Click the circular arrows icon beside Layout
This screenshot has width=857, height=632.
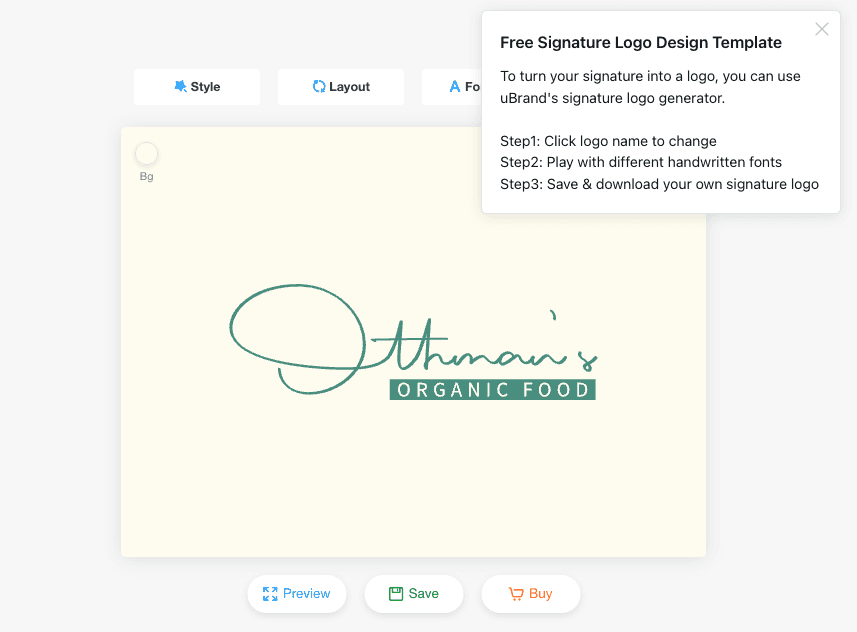tap(319, 86)
